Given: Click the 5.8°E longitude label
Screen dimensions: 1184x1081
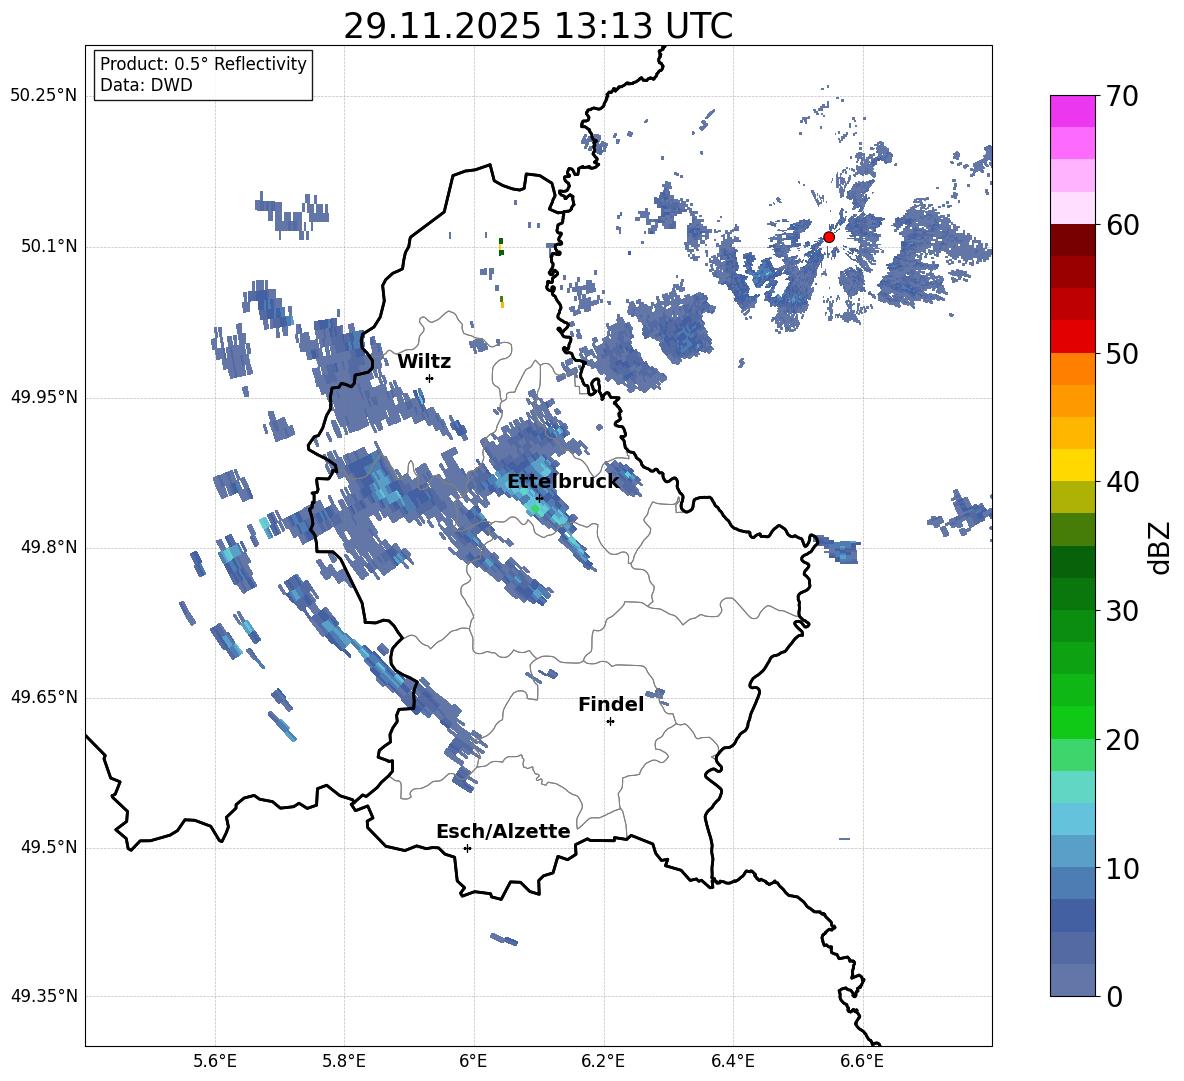Looking at the screenshot, I should point(344,1061).
